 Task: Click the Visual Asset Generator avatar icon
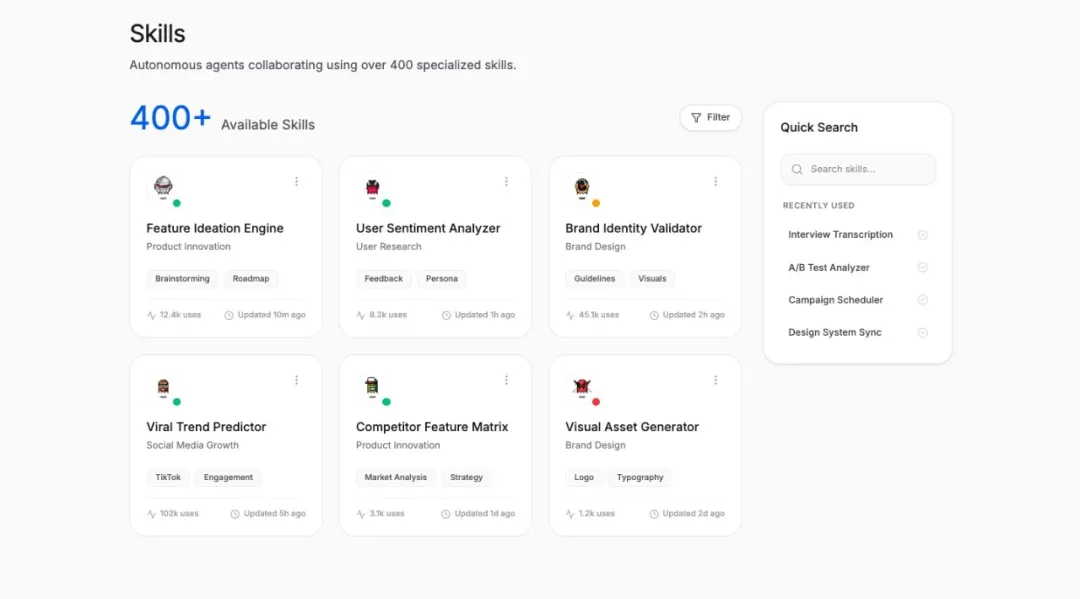pyautogui.click(x=582, y=386)
